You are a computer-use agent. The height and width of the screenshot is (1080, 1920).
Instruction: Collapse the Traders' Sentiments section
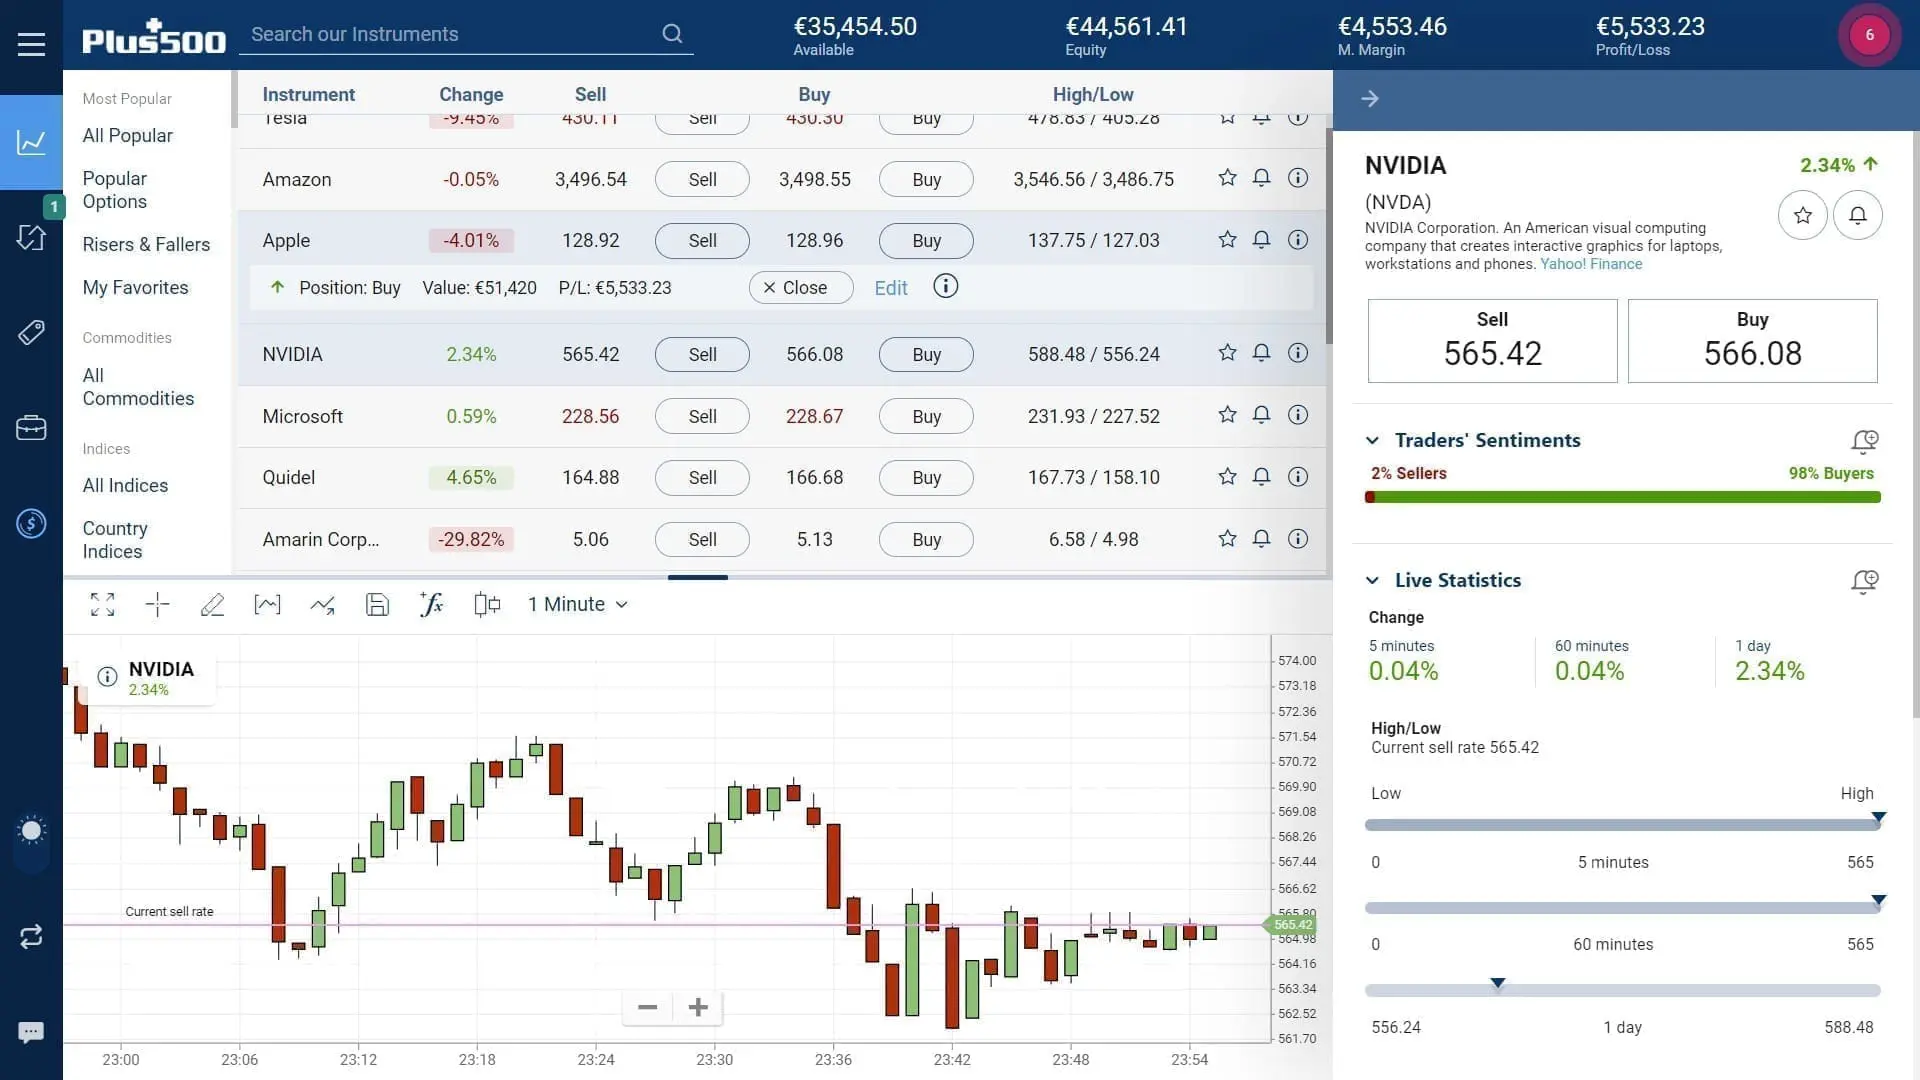[1373, 440]
